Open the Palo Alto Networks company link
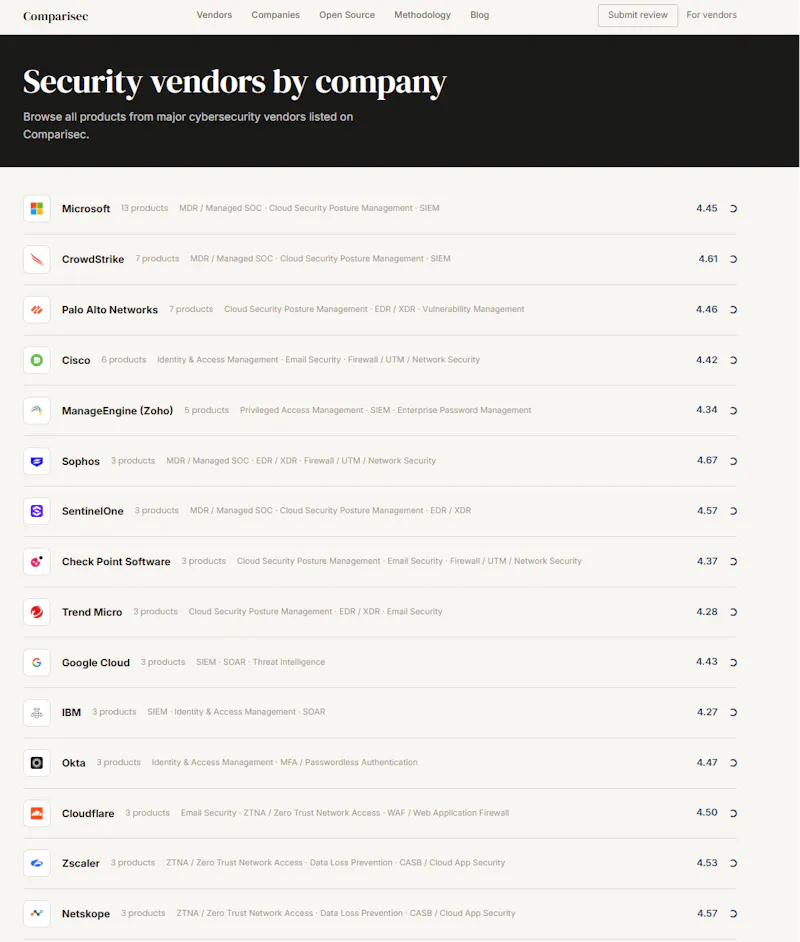Image resolution: width=800 pixels, height=942 pixels. pyautogui.click(x=110, y=309)
